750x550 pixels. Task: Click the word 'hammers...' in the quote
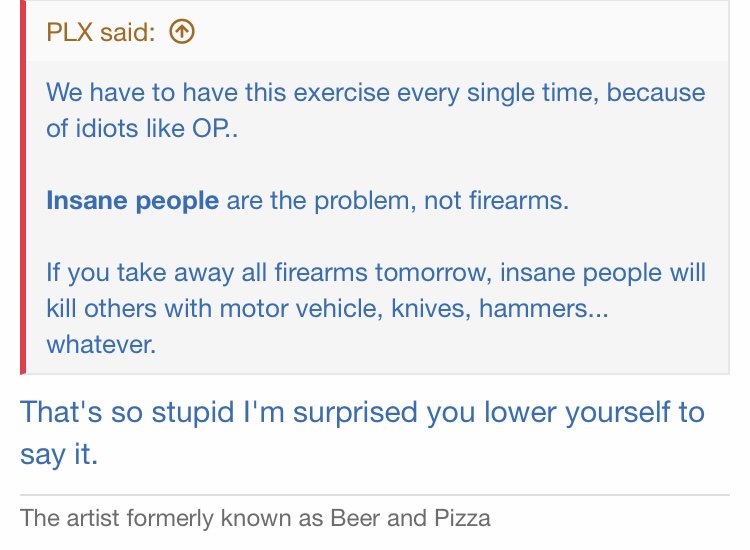tap(544, 308)
